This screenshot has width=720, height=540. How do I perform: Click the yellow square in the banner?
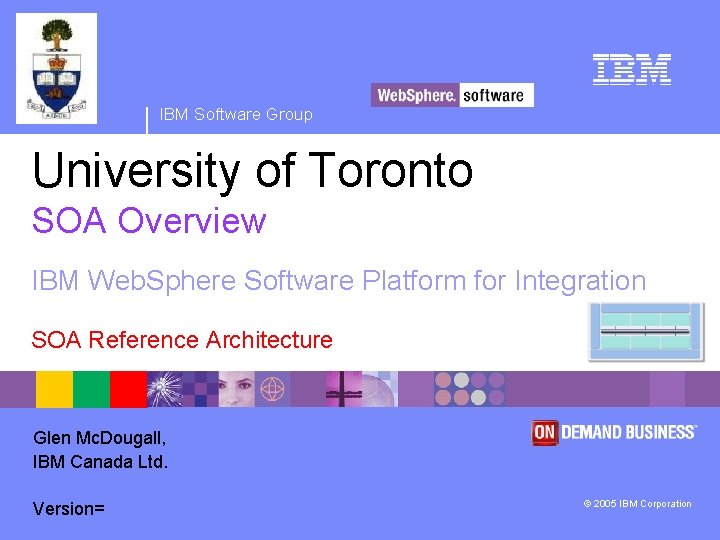(x=54, y=389)
